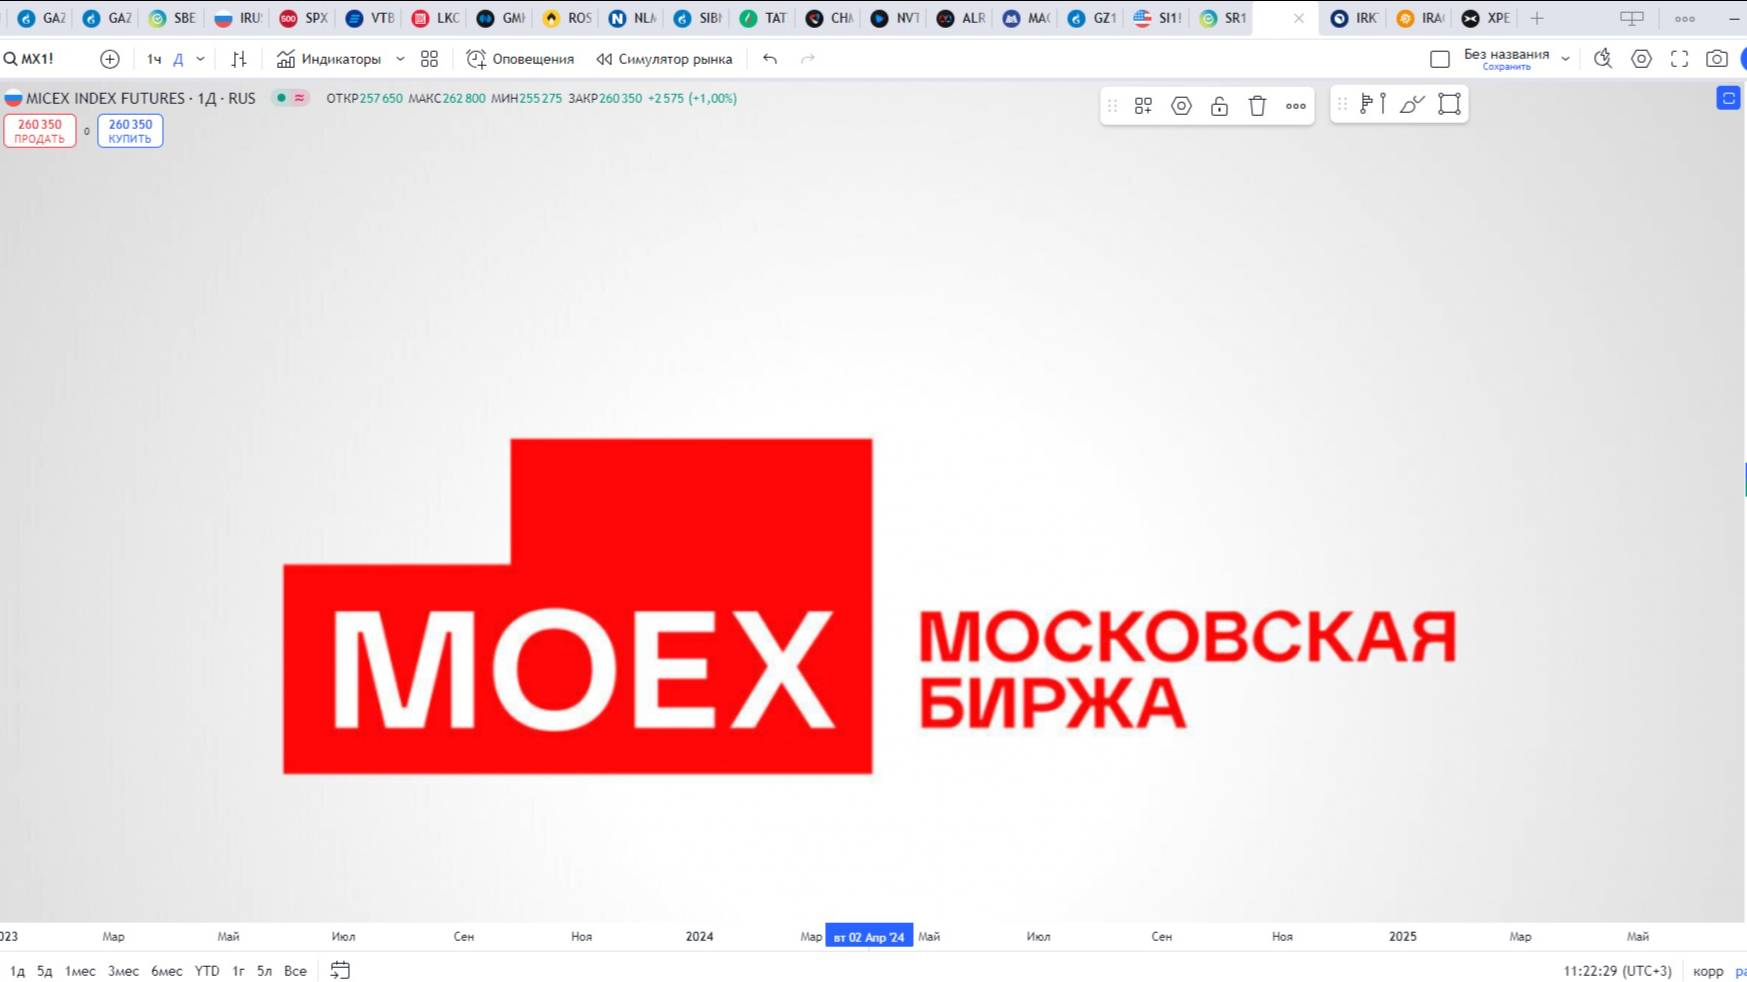Expand the Без названия layout dropdown
The height and width of the screenshot is (982, 1747).
(1565, 59)
